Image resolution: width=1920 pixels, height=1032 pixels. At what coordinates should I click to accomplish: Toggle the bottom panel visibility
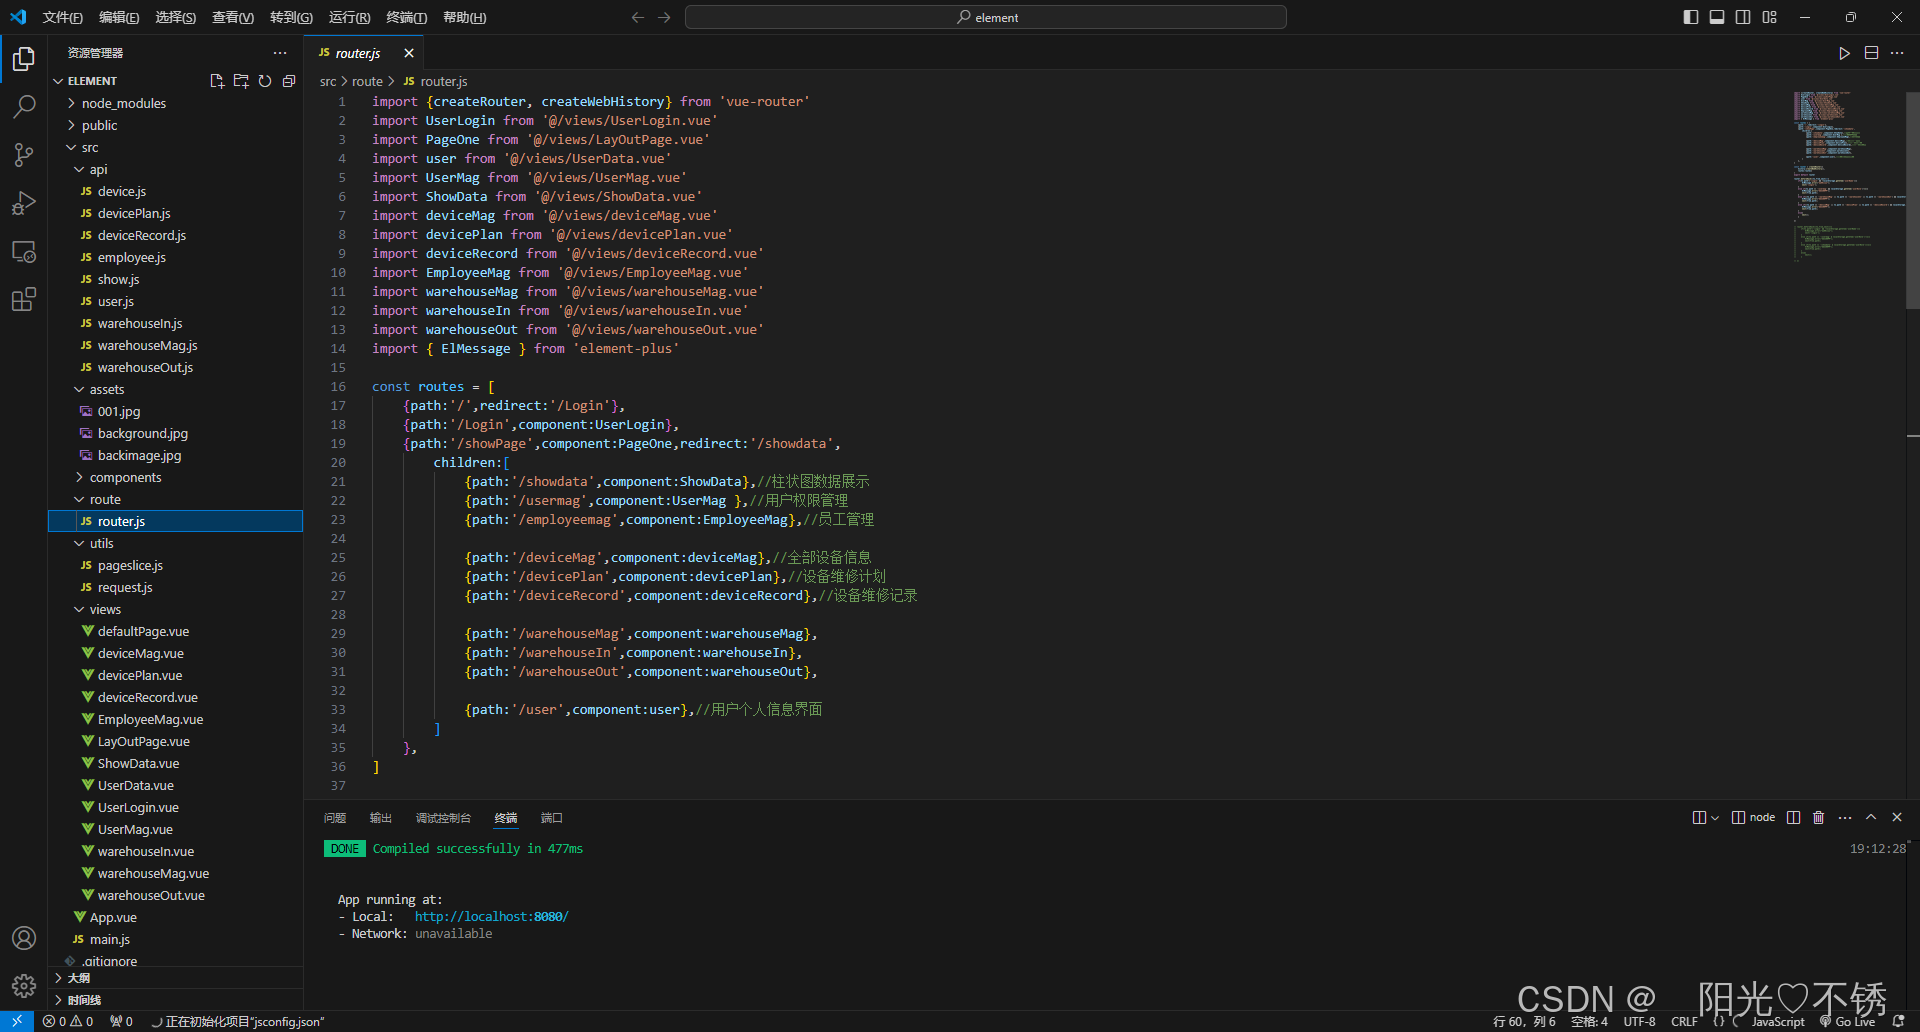coord(1717,17)
